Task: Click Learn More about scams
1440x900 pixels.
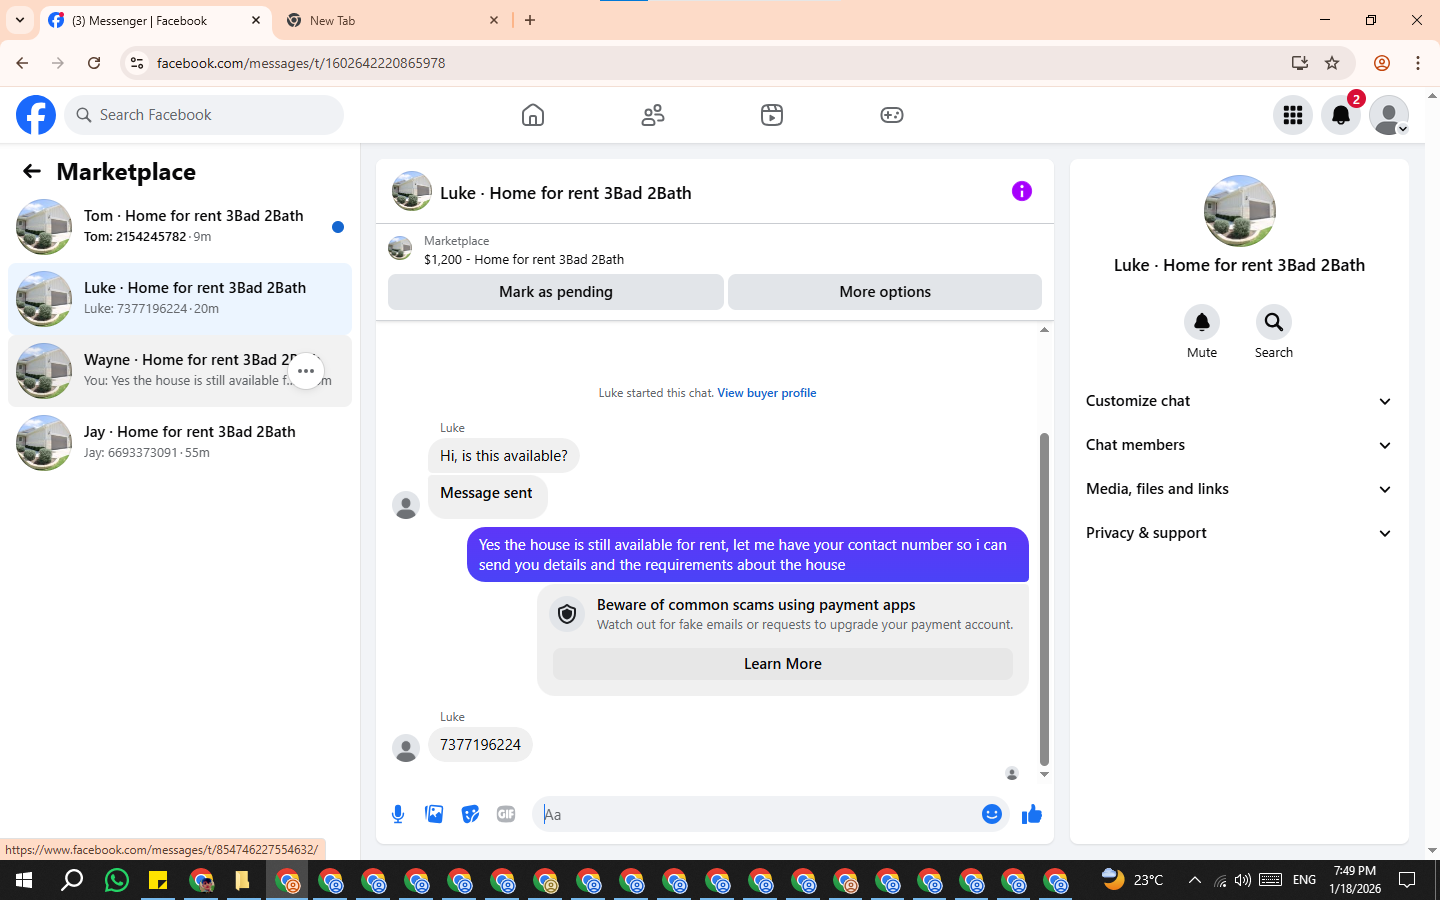Action: coord(783,664)
